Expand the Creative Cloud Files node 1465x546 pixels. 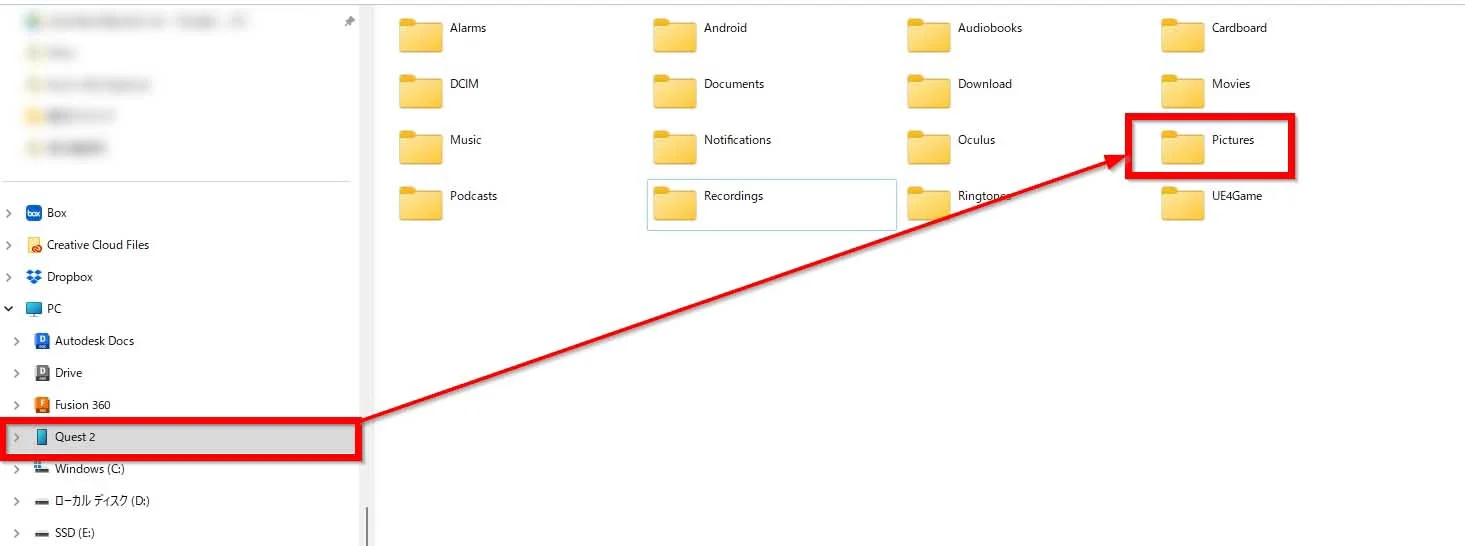[x=9, y=245]
